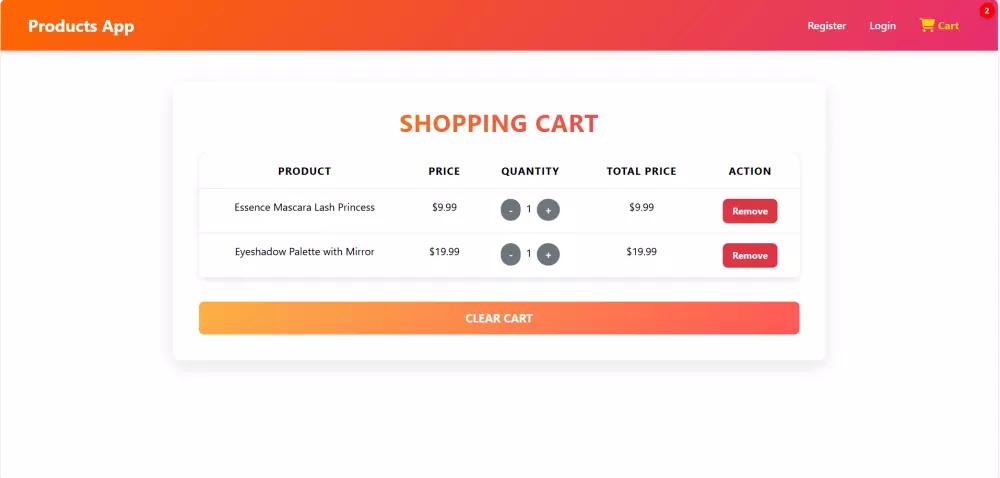Increase quantity of Essence Mascara Lash Princess
Image resolution: width=1000 pixels, height=478 pixels.
click(x=548, y=210)
